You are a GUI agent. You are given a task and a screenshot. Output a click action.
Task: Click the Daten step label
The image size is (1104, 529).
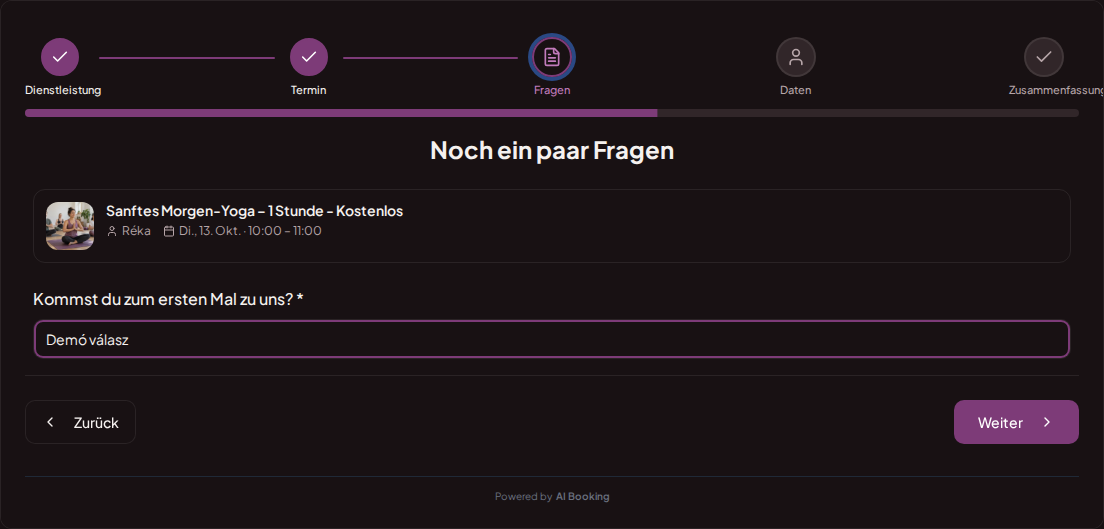click(x=796, y=90)
